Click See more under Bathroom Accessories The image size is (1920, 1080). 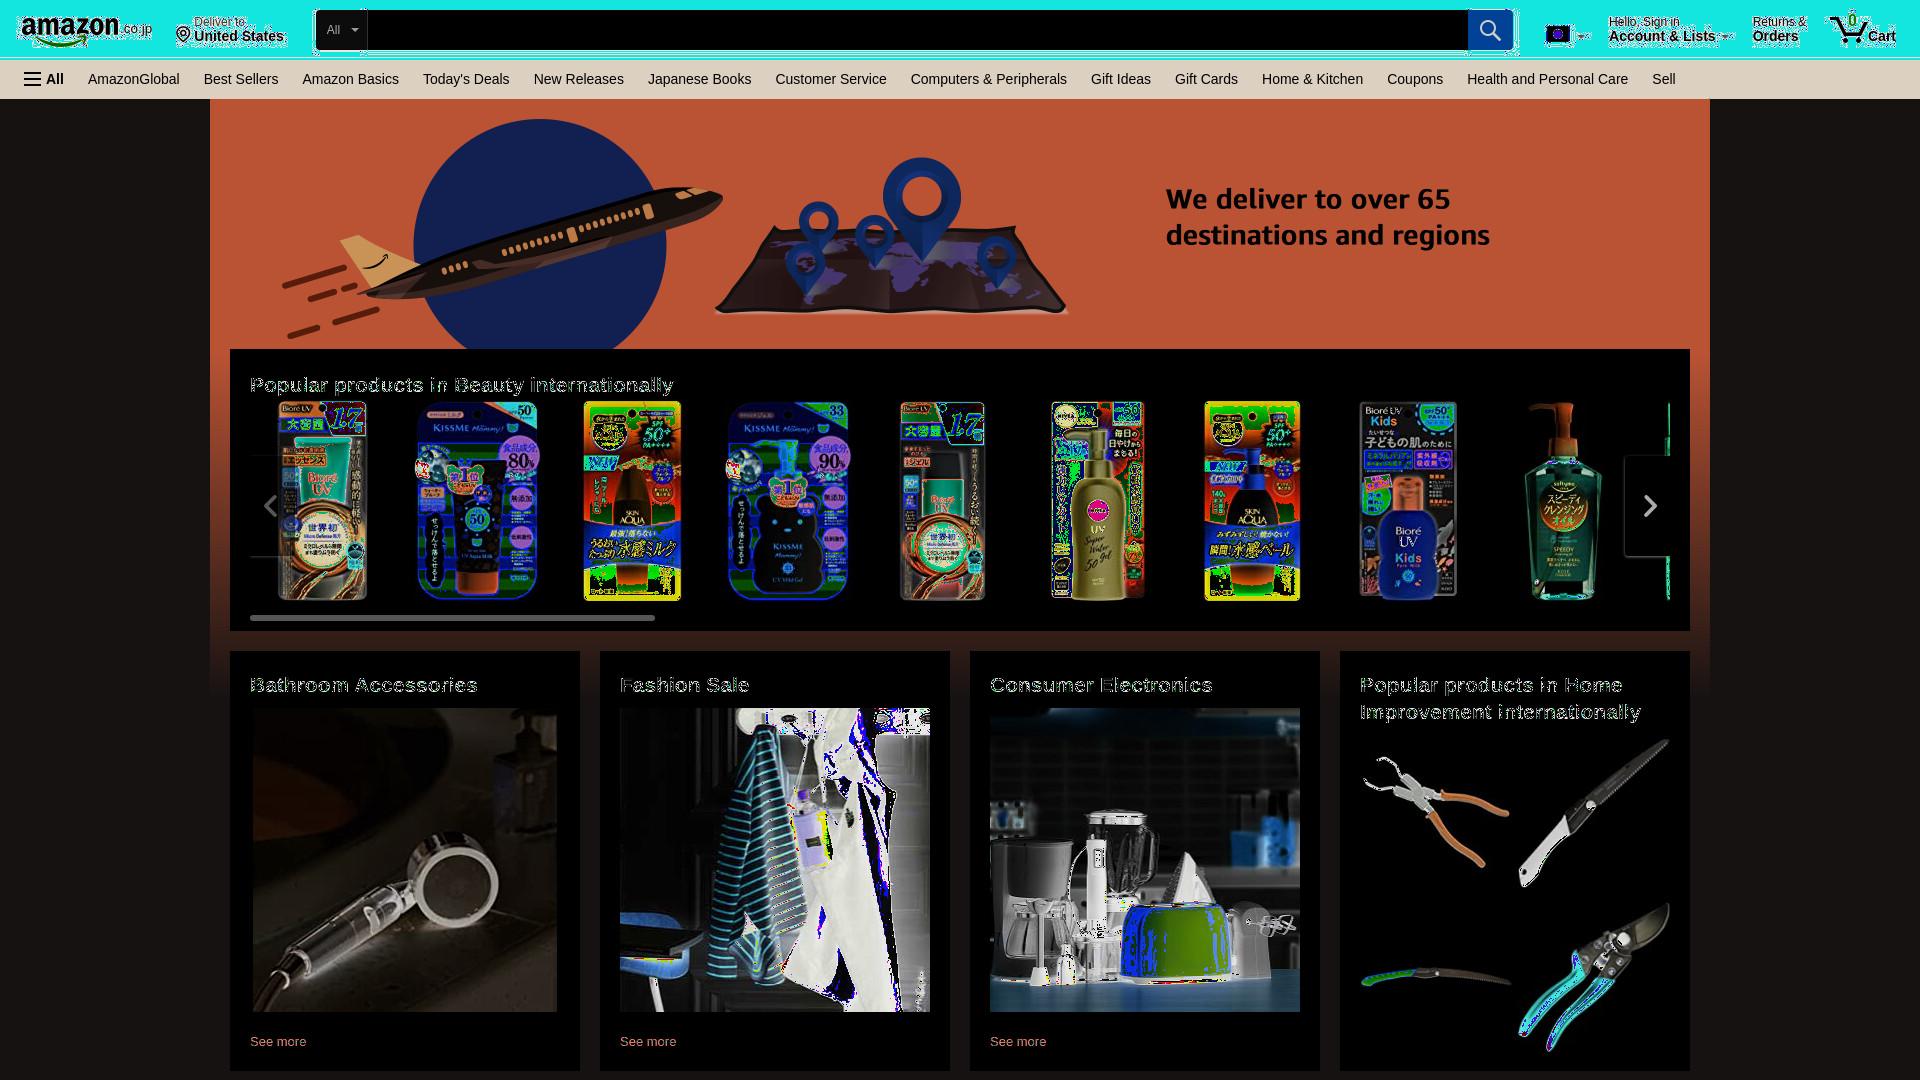coord(278,1041)
